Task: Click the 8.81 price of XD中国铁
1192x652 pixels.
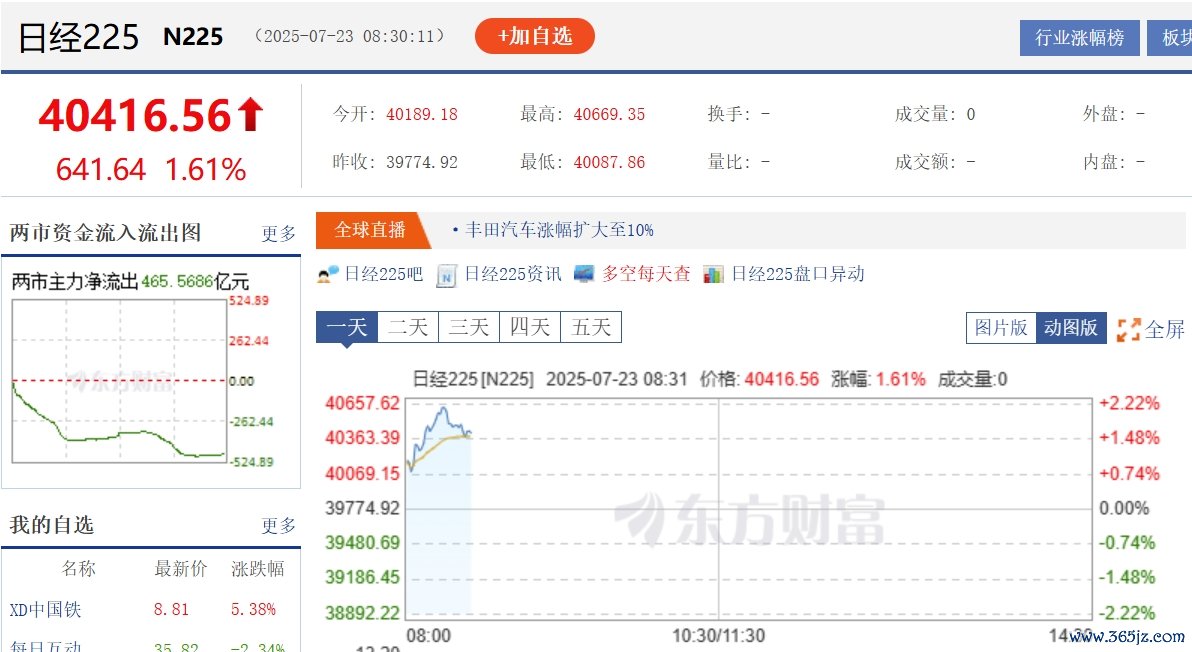Action: pos(171,609)
